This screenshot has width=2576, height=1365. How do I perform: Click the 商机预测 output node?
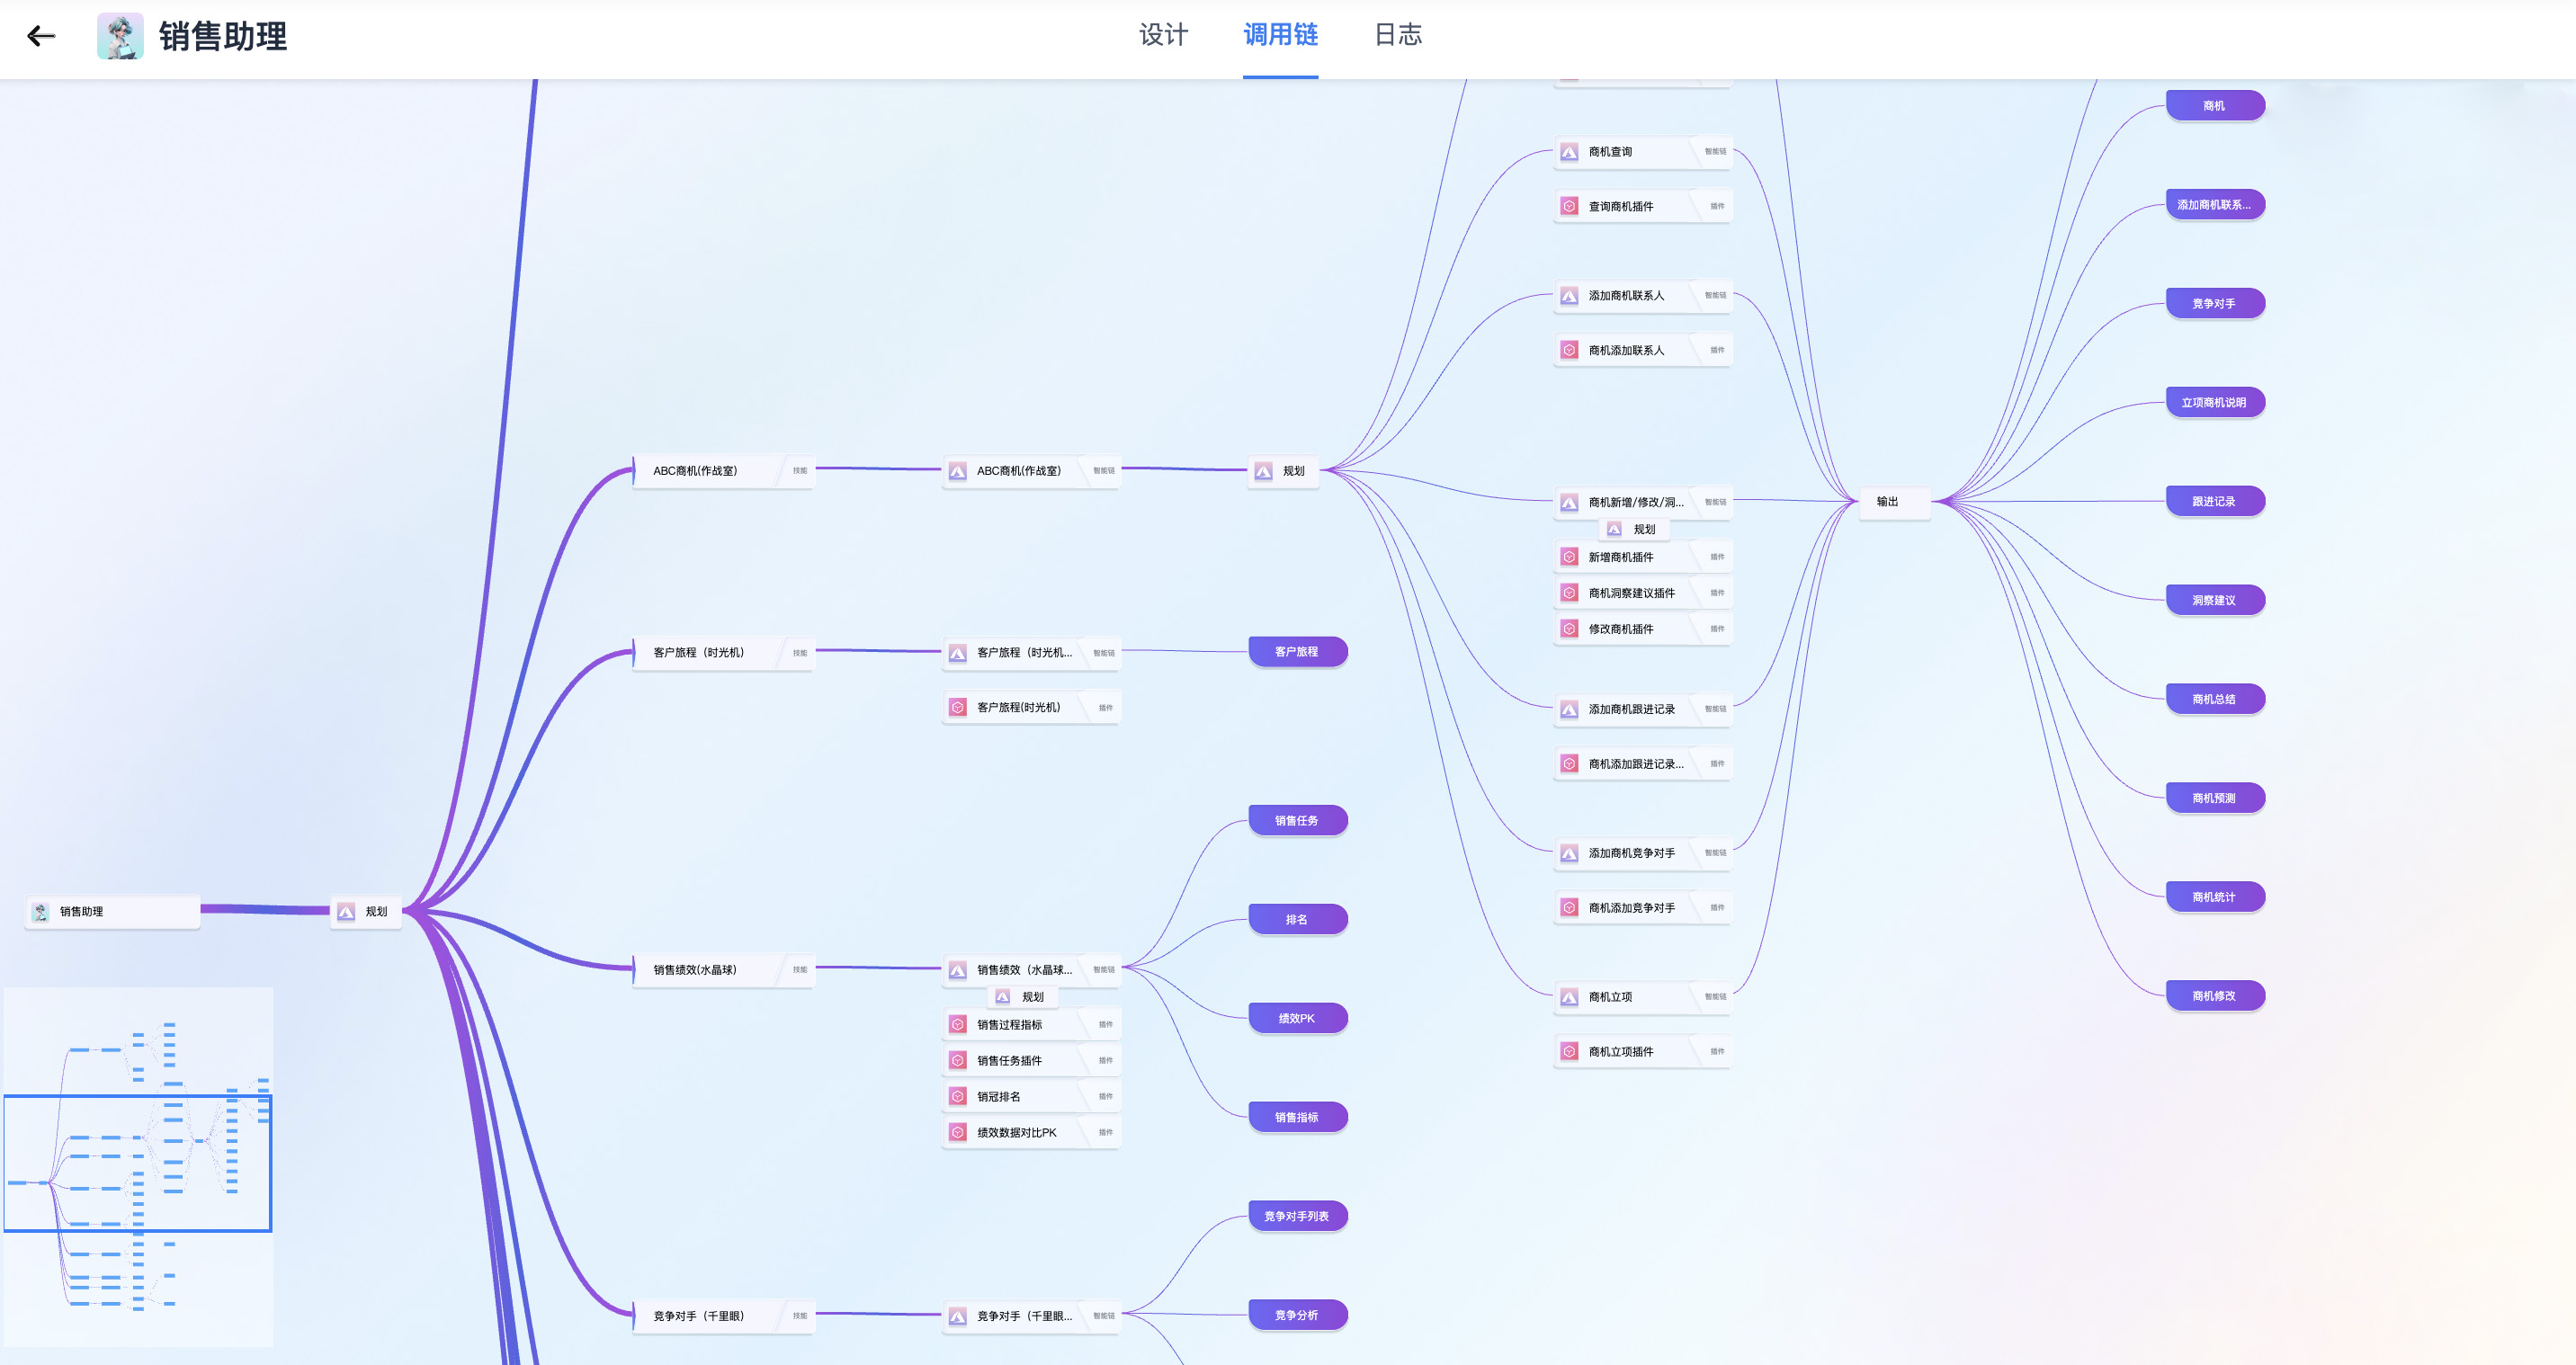2215,798
